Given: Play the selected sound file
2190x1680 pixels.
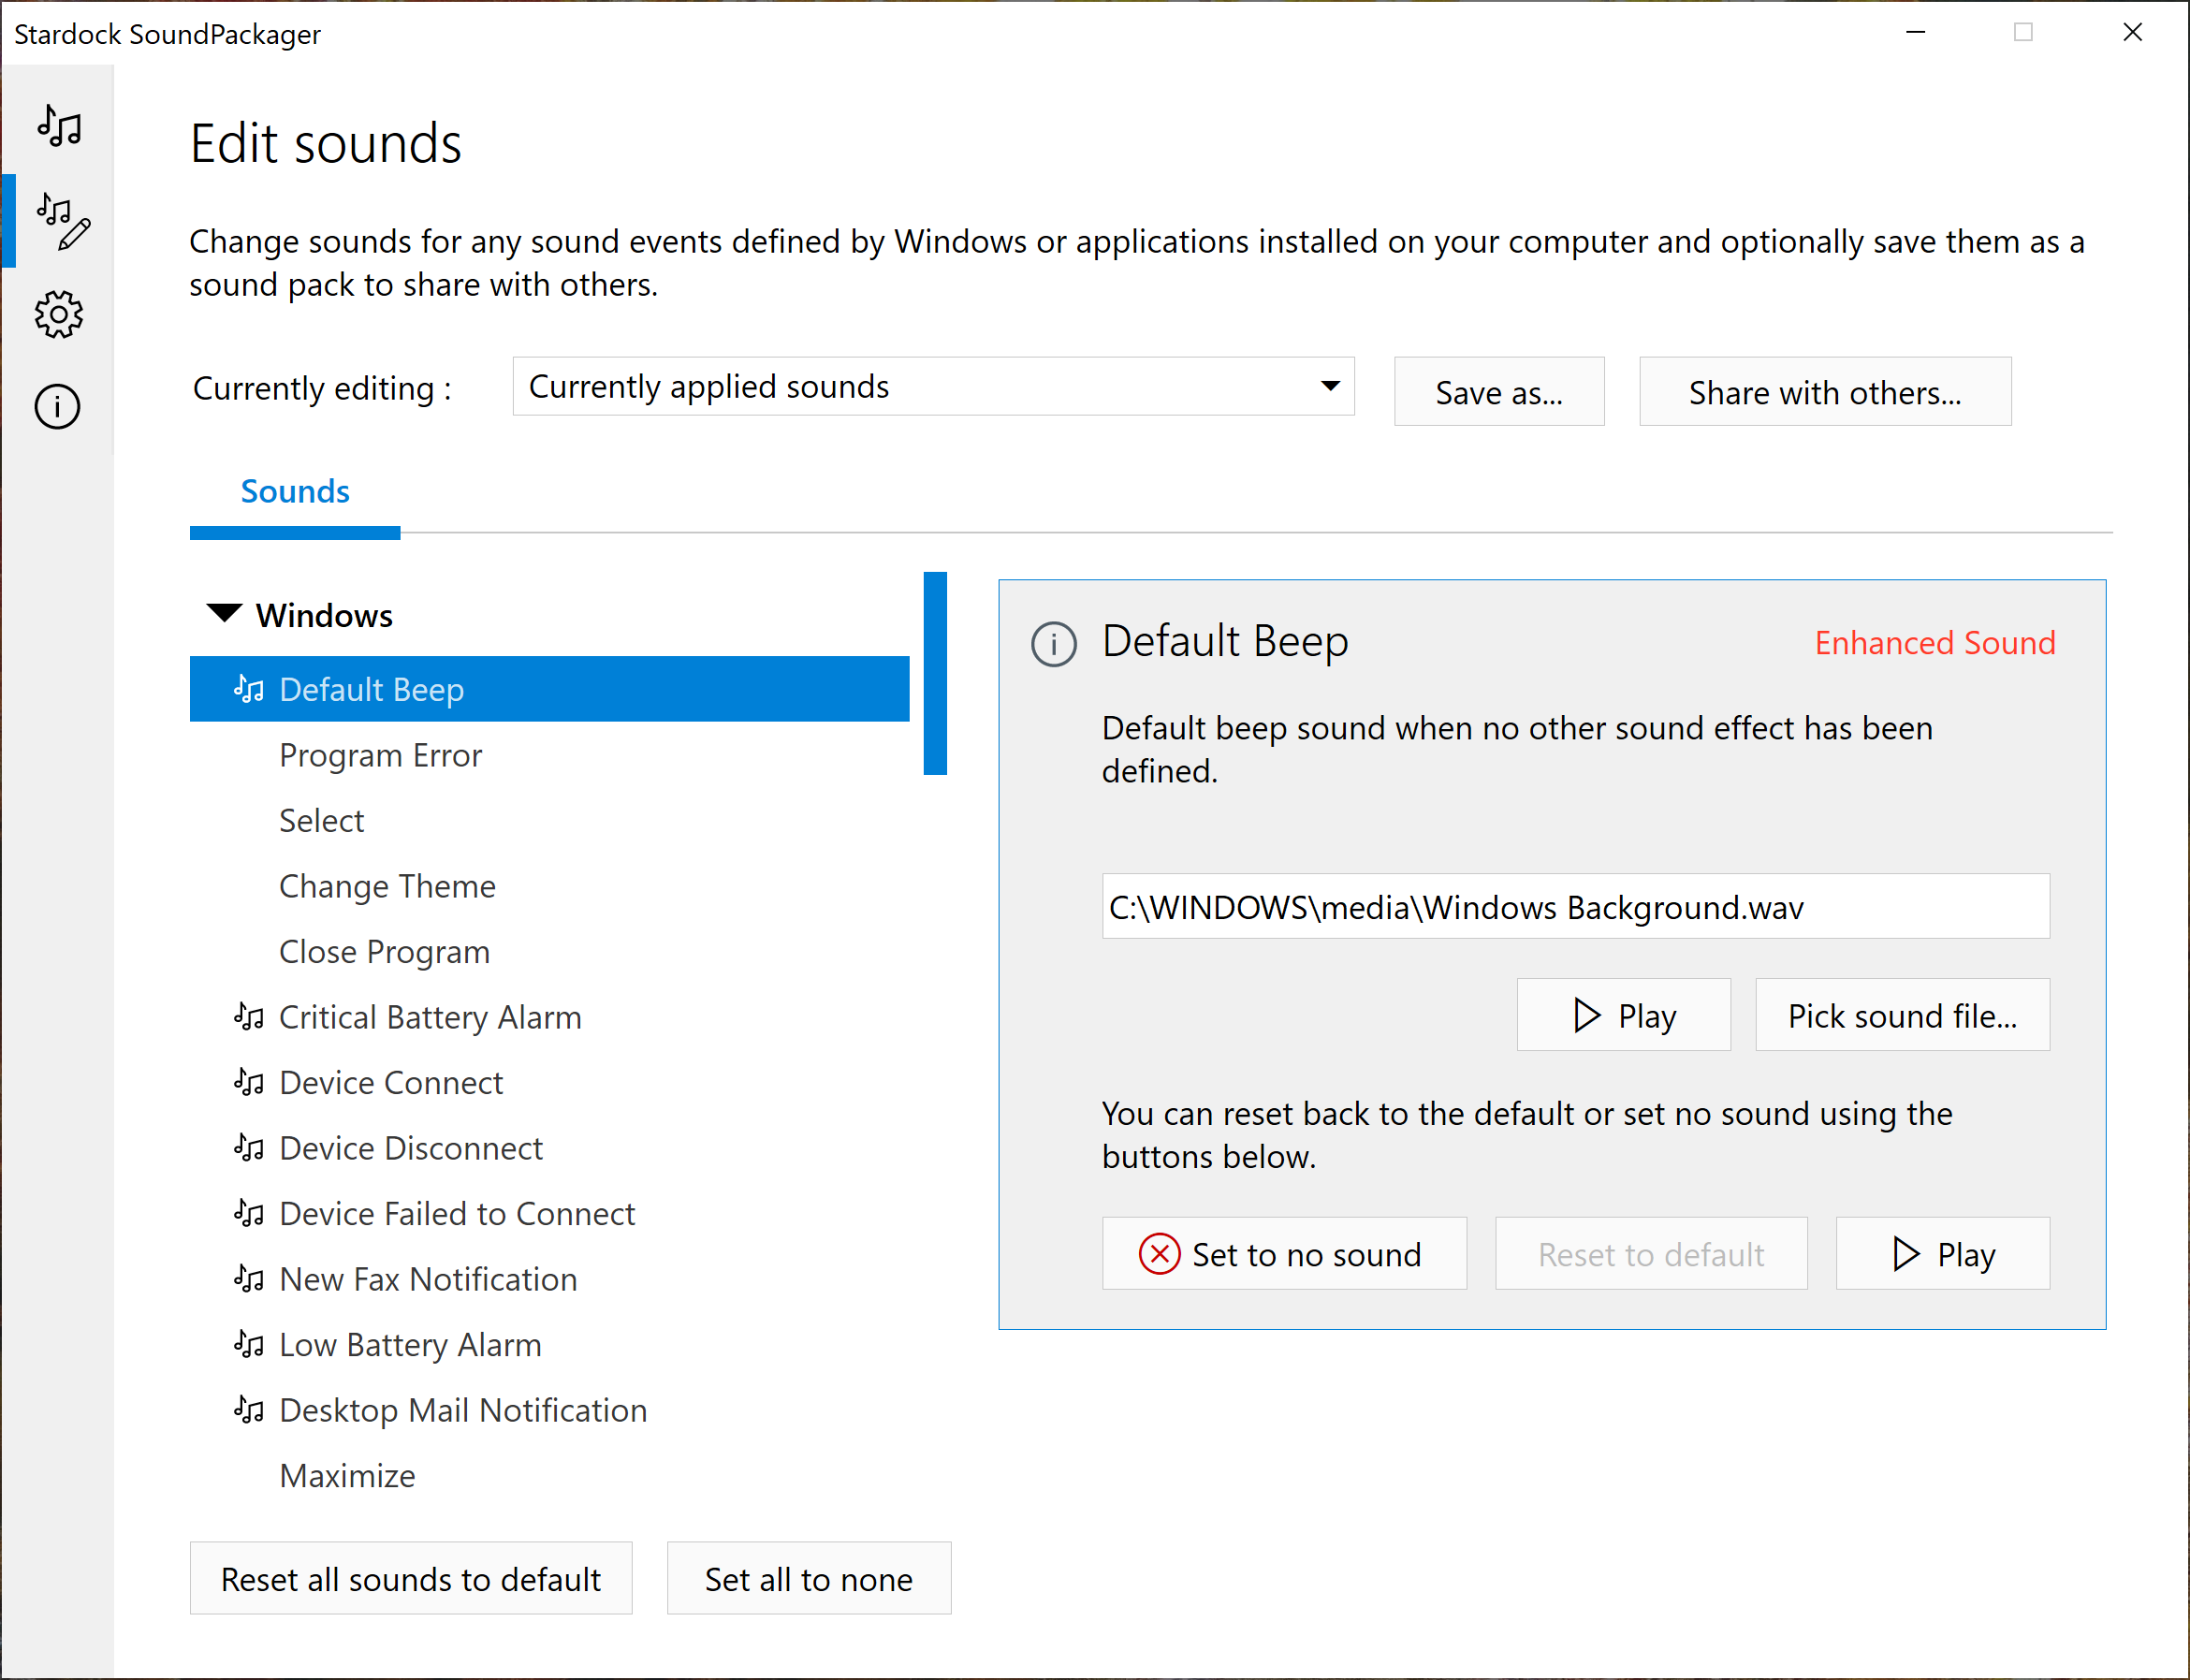Looking at the screenshot, I should 1623,1015.
